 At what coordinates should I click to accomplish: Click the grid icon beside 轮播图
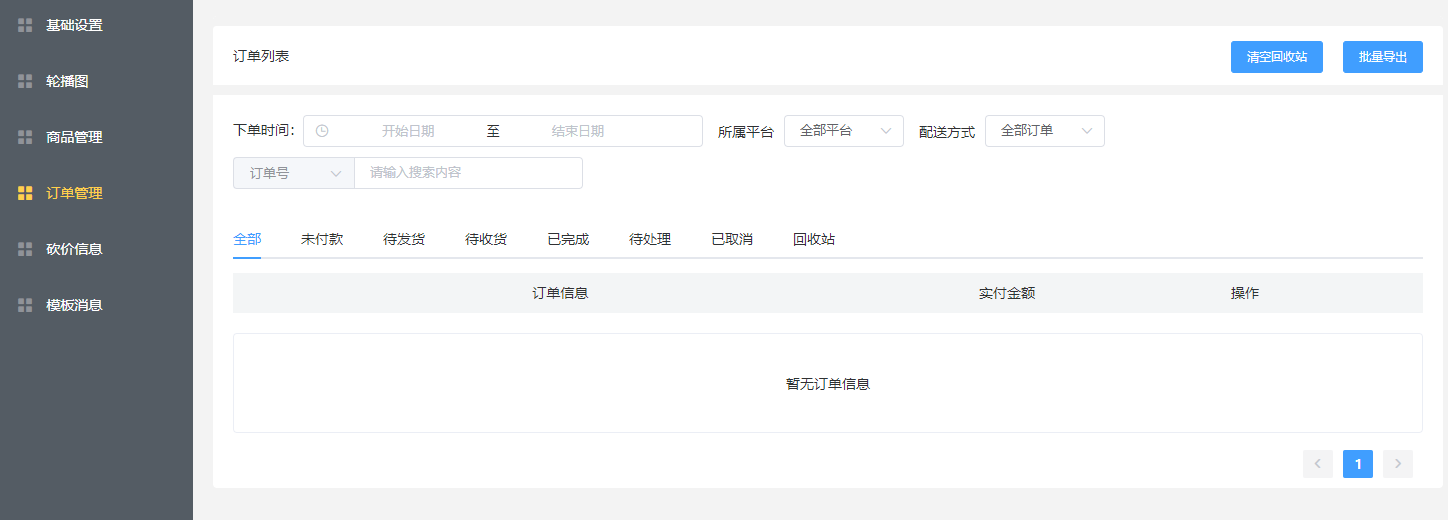(25, 81)
